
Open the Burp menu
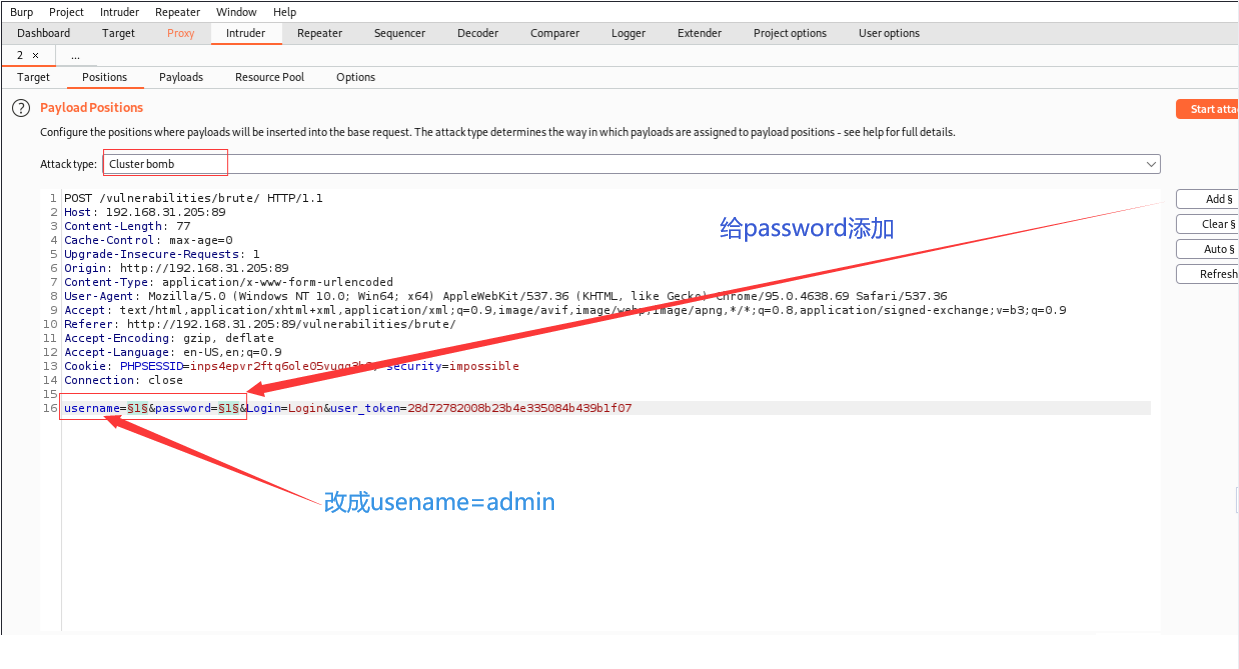coord(21,12)
